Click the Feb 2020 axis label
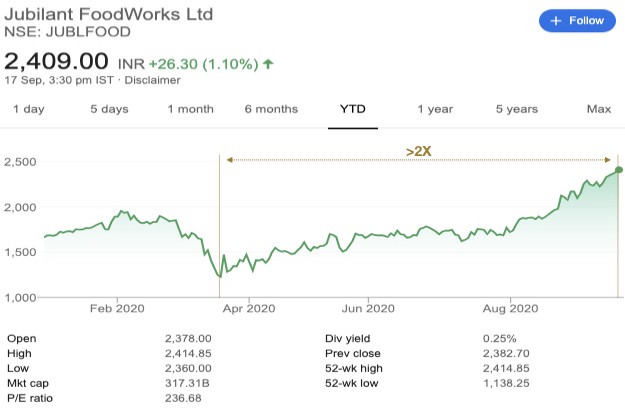 tap(117, 309)
